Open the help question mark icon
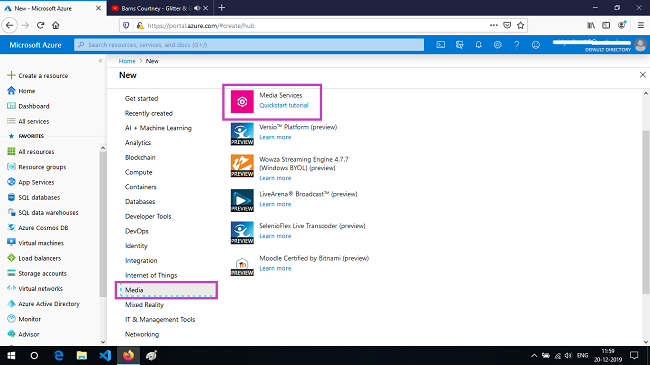This screenshot has height=365, width=650. (x=517, y=45)
